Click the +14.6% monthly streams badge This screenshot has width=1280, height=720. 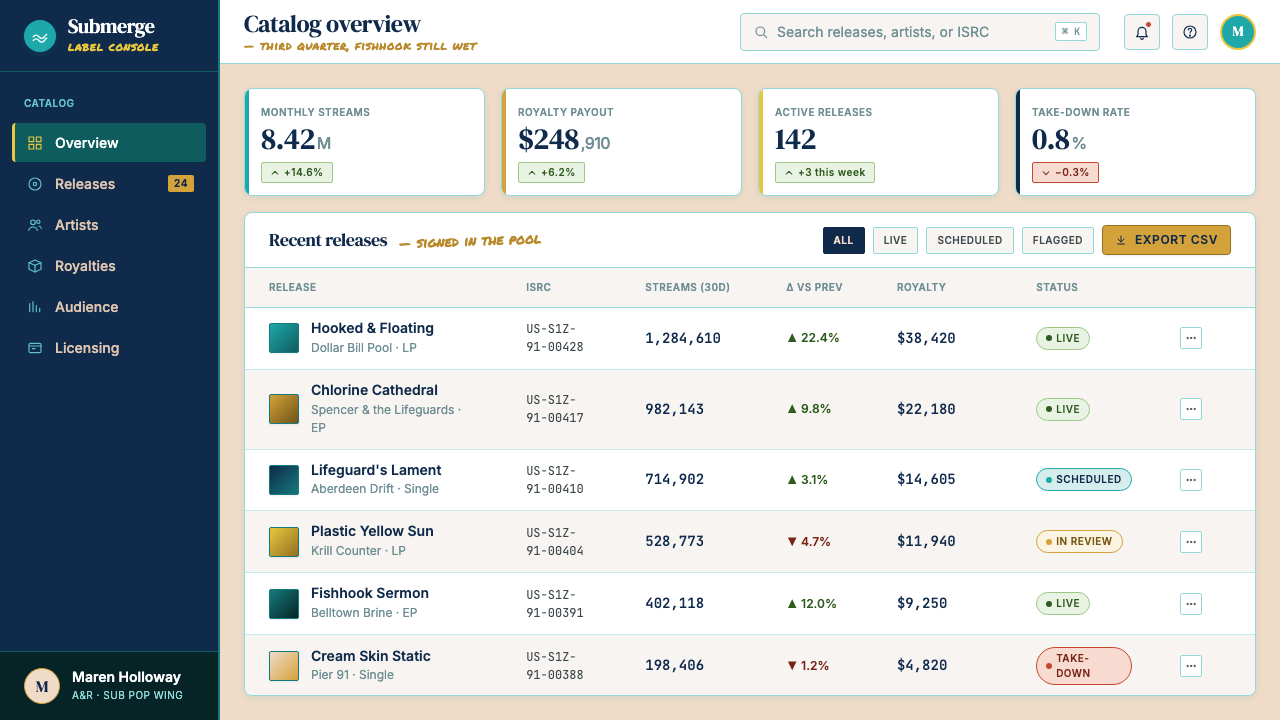[x=297, y=172]
